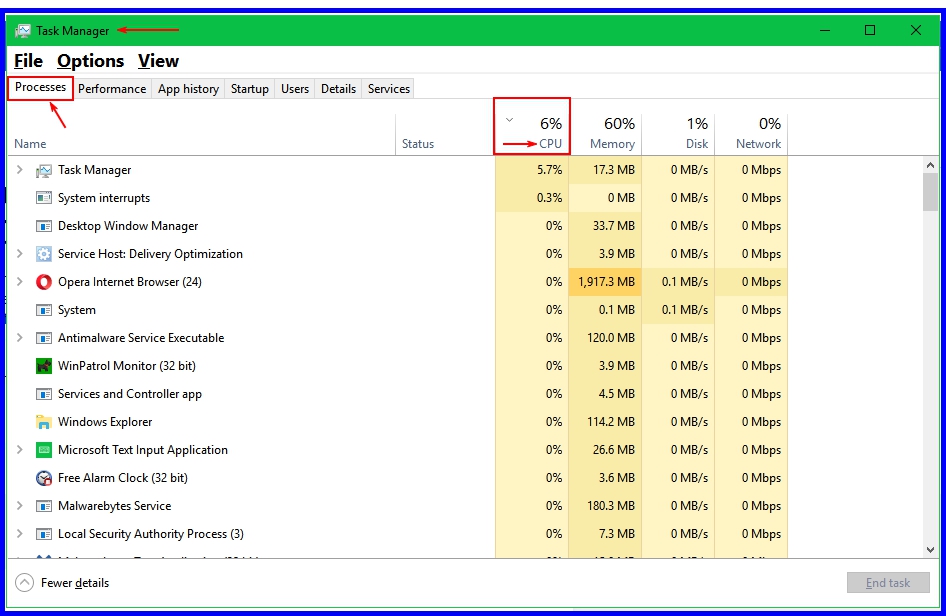Click the vertical scrollbar thumb
The height and width of the screenshot is (616, 946).
[x=930, y=192]
